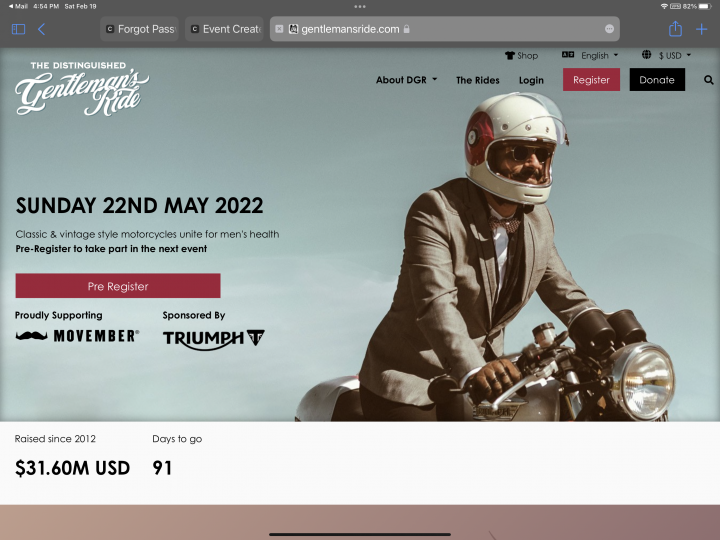The image size is (720, 540).
Task: Return to the Mail app via status bar
Action: (18, 6)
